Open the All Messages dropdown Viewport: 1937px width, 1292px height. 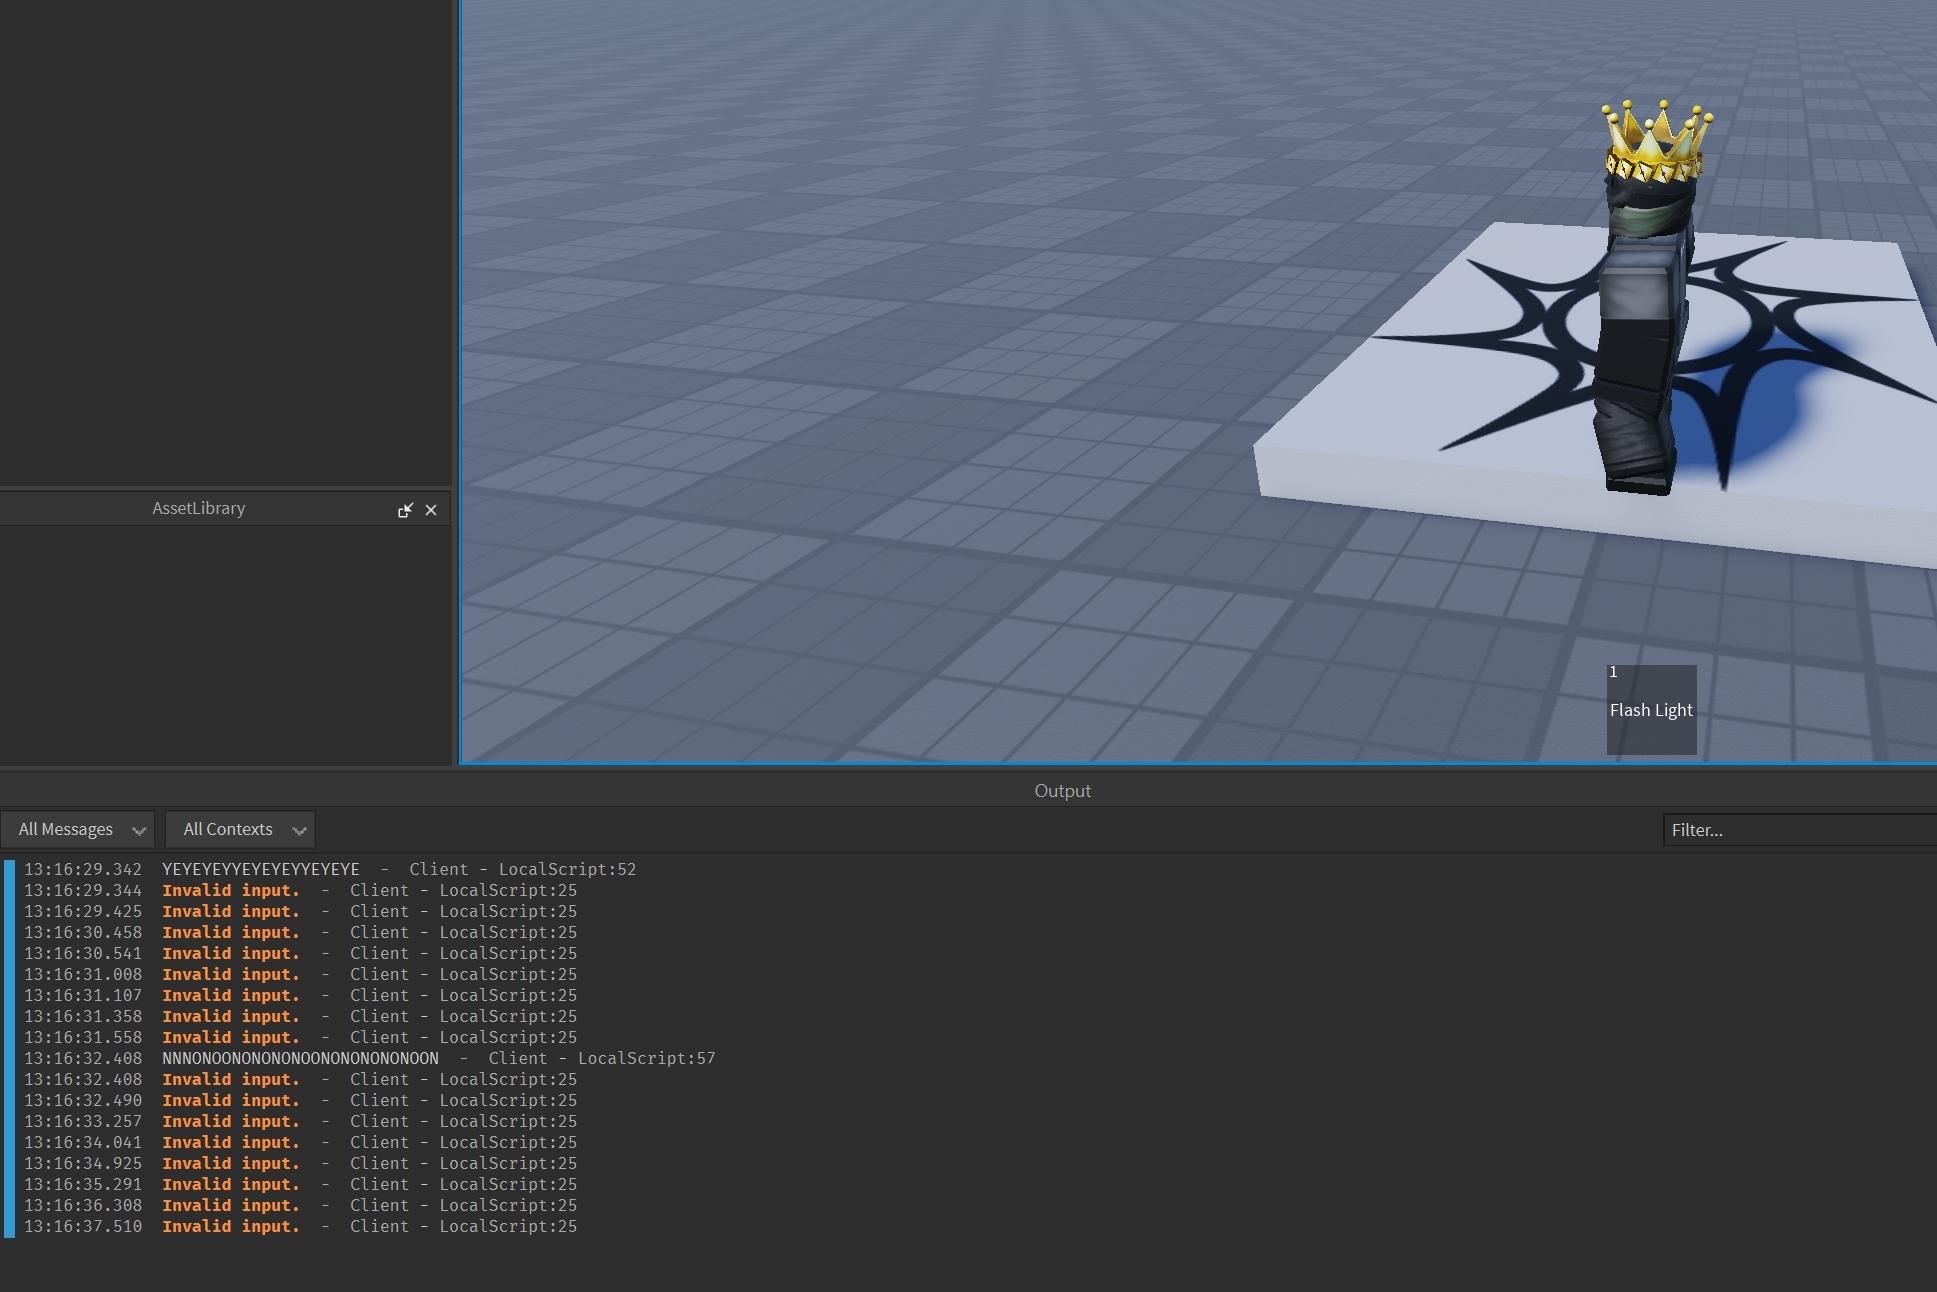(x=78, y=829)
